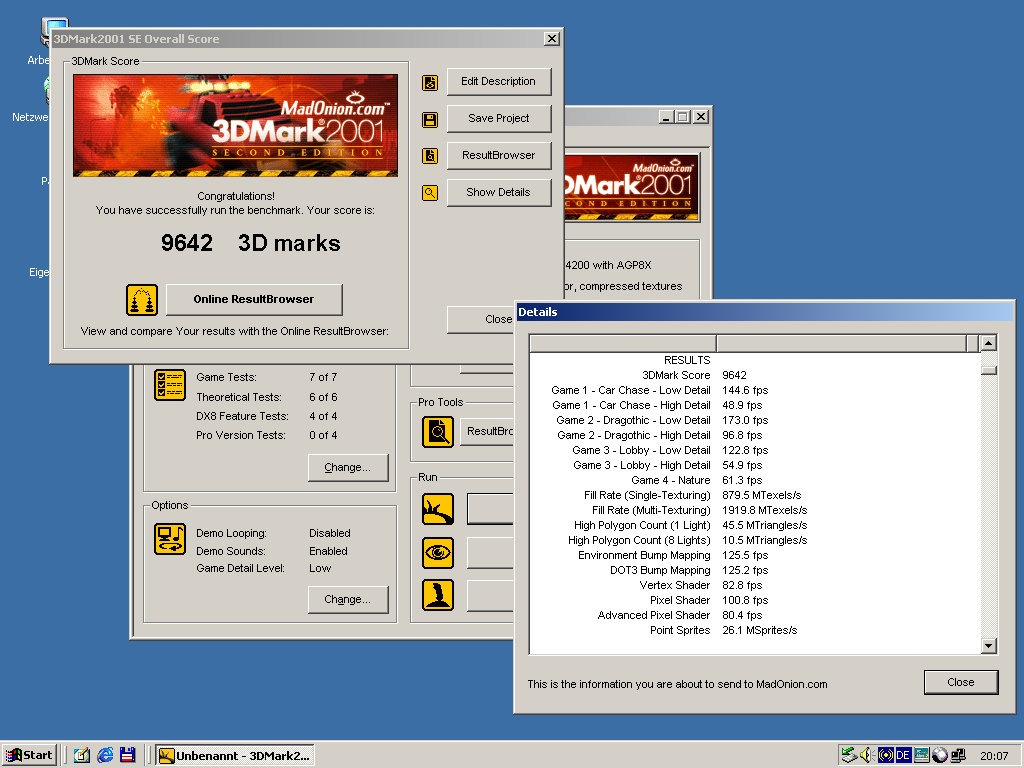Open the Edit Description dialog
Screen dimensions: 1024x768
coord(499,82)
